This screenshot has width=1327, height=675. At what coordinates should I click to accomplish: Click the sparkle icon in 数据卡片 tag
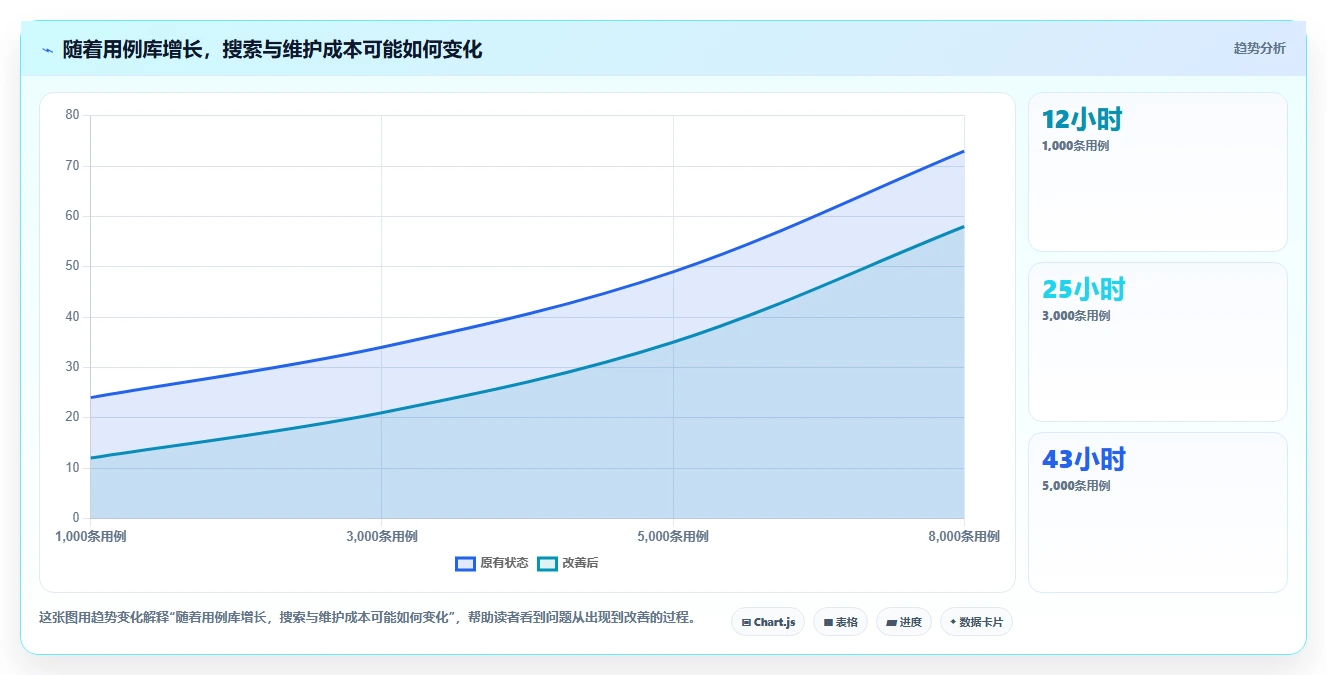click(x=953, y=622)
